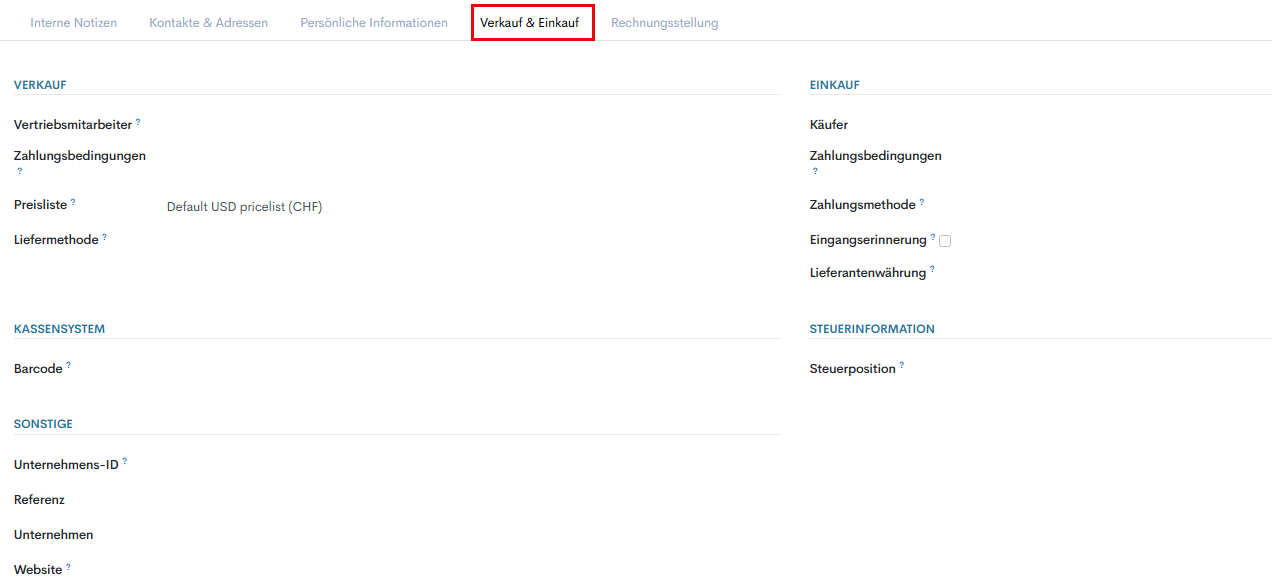Viewport: 1272px width, 583px height.
Task: Click help icon beside Eingangserinnerung label
Action: click(933, 237)
